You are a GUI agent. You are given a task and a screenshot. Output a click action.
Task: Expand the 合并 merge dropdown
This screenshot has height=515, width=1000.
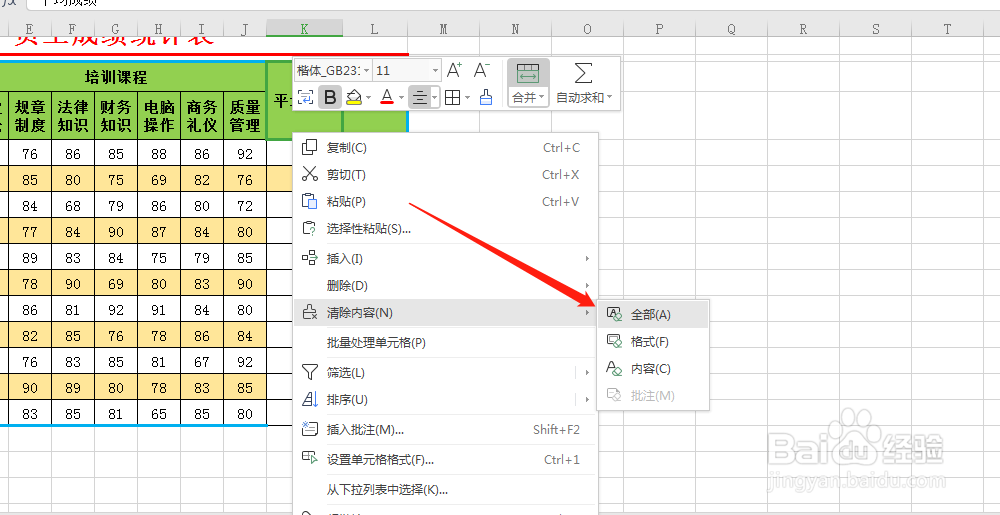(528, 98)
